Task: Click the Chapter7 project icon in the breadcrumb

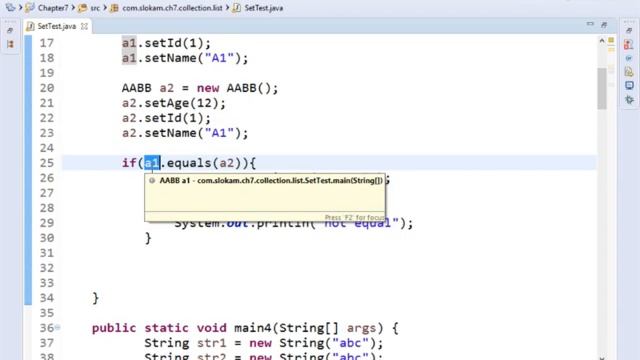Action: click(x=30, y=7)
